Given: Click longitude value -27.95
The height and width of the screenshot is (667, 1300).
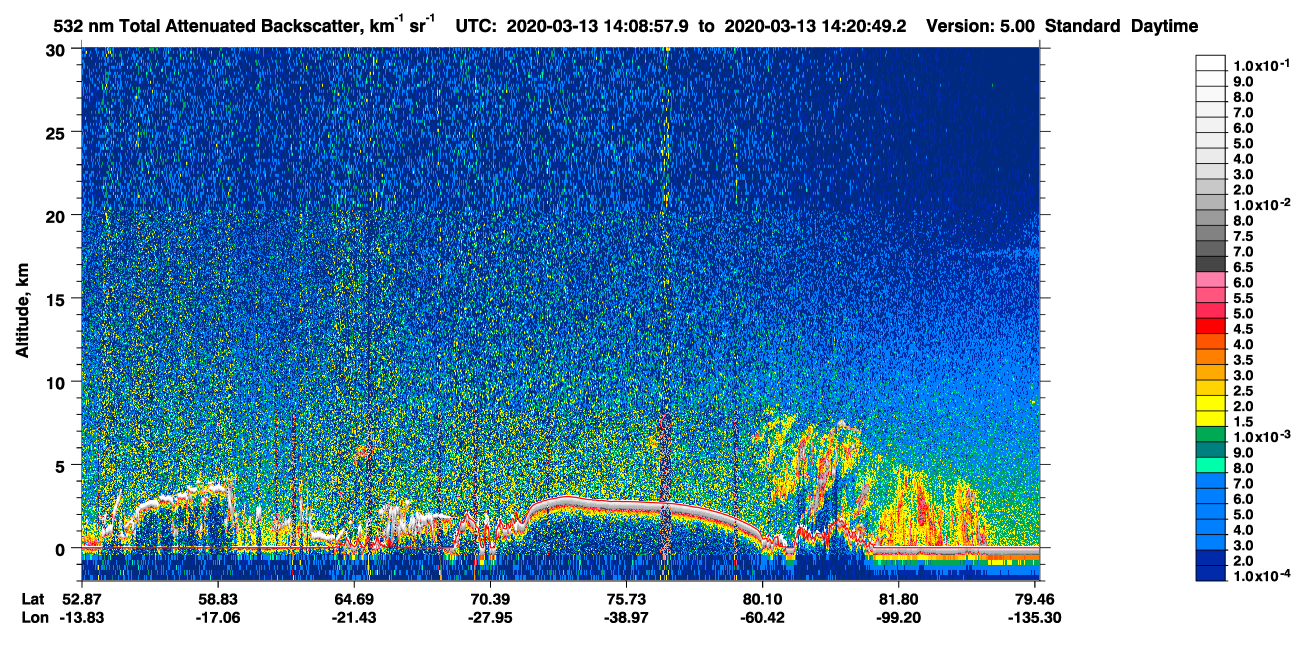Looking at the screenshot, I should click(x=491, y=617).
